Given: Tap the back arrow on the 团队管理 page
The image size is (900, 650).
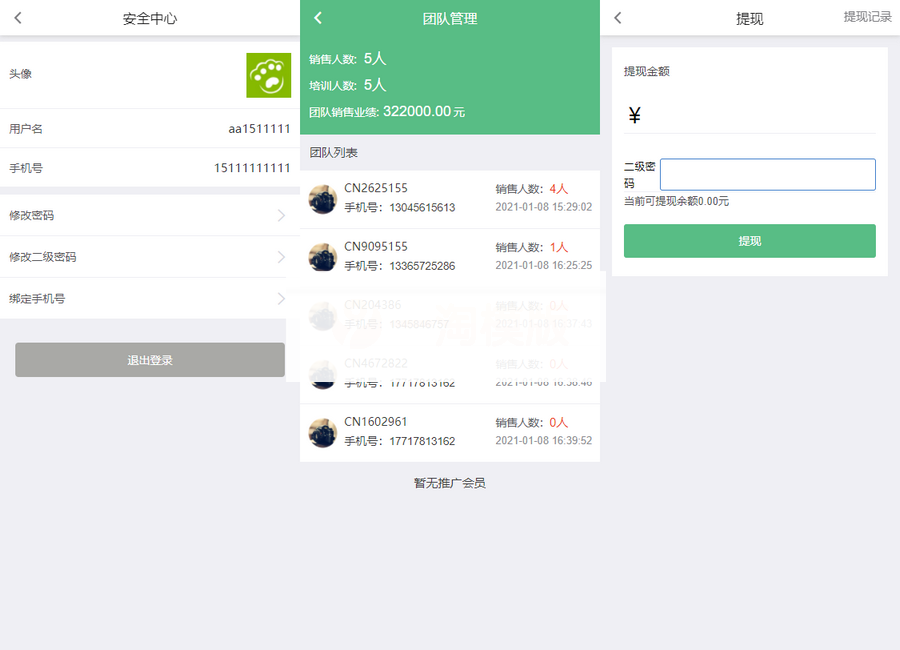Looking at the screenshot, I should [x=317, y=17].
